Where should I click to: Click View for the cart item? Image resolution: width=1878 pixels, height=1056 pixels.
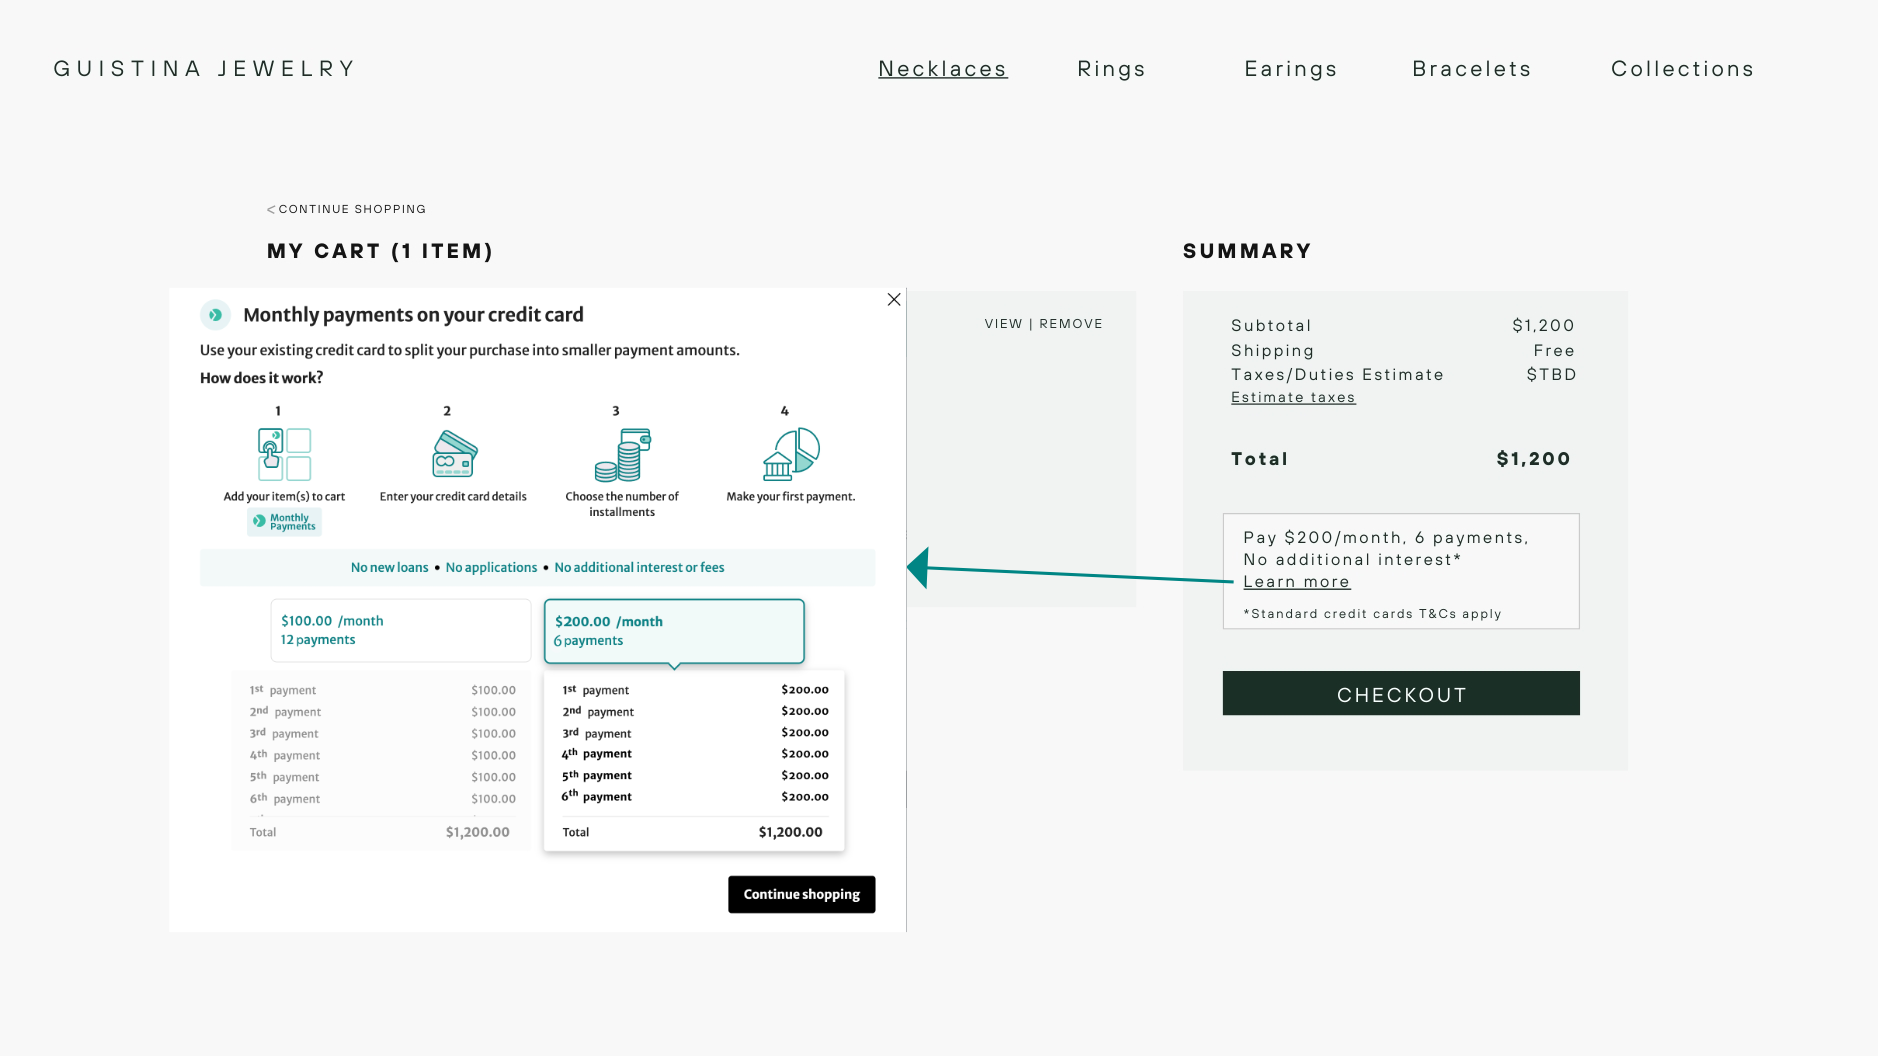point(1003,324)
